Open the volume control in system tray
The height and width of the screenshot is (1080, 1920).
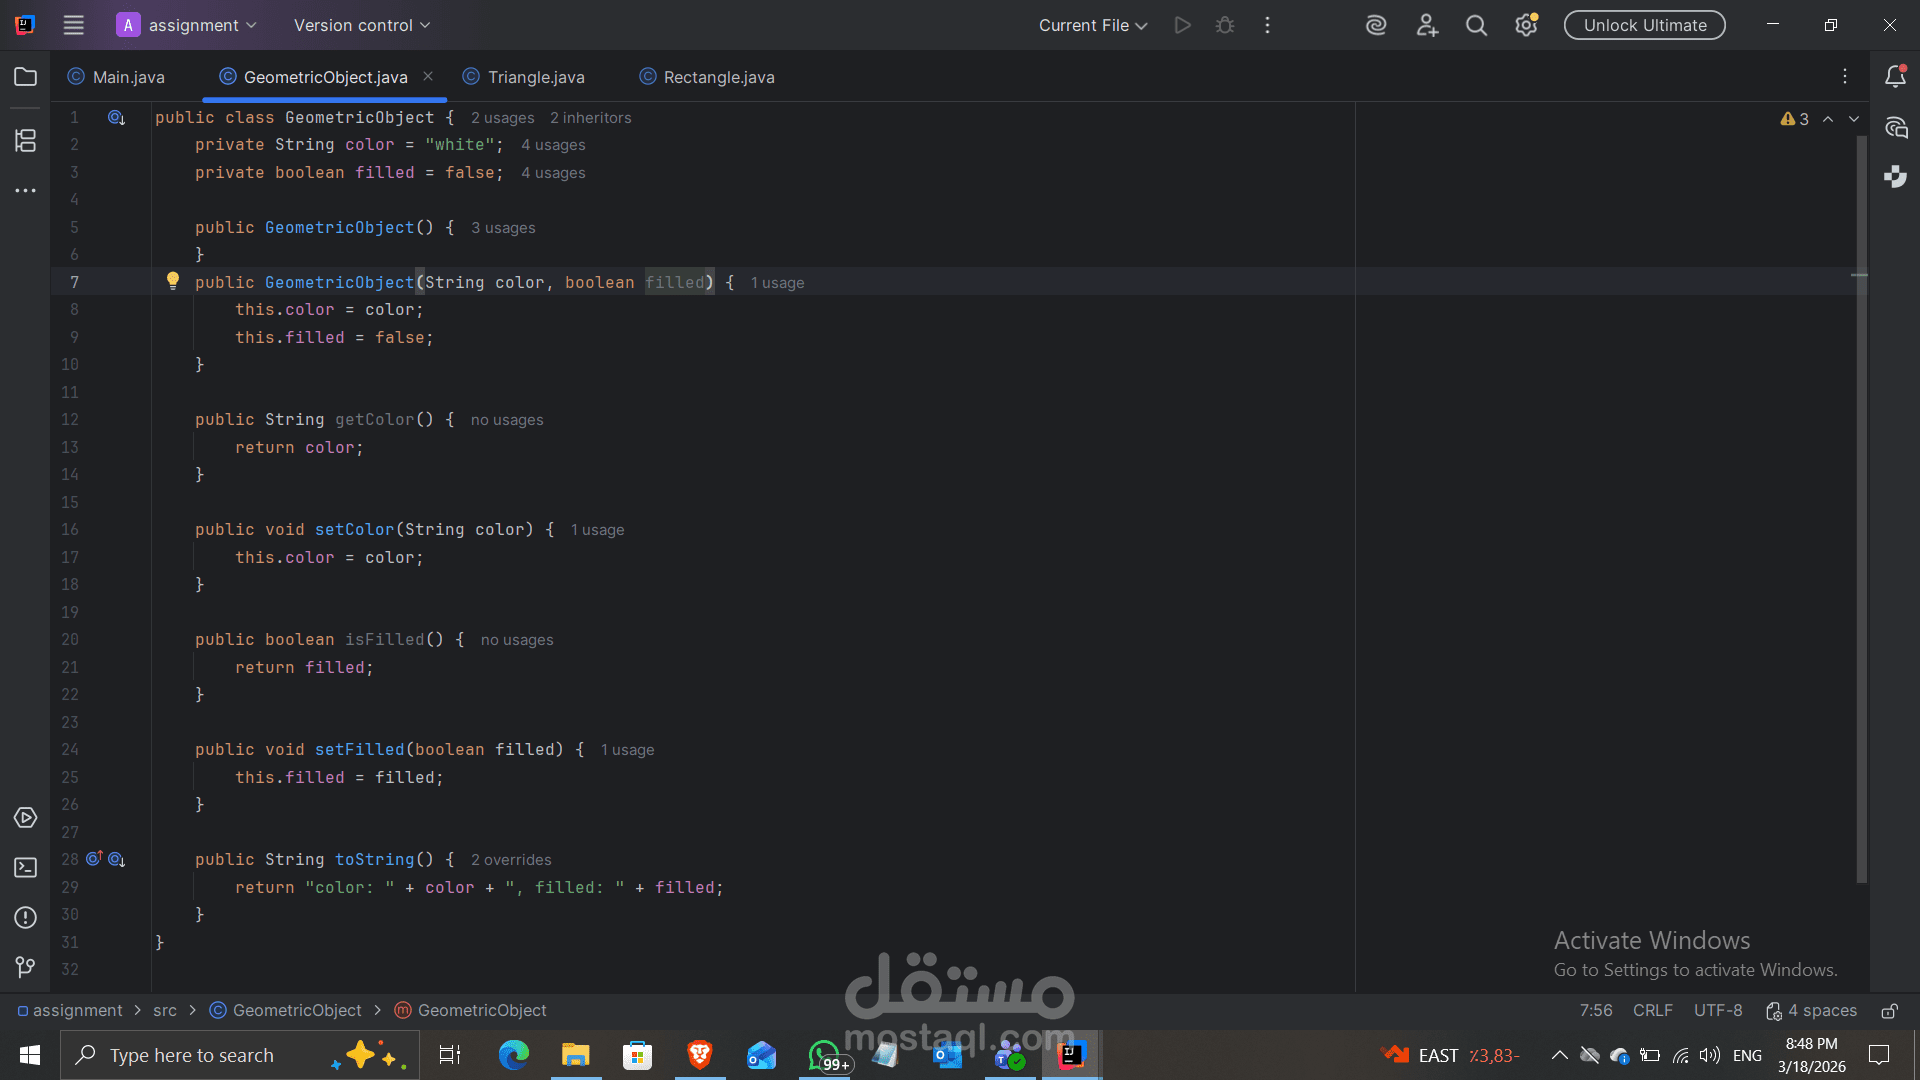pyautogui.click(x=1710, y=1055)
